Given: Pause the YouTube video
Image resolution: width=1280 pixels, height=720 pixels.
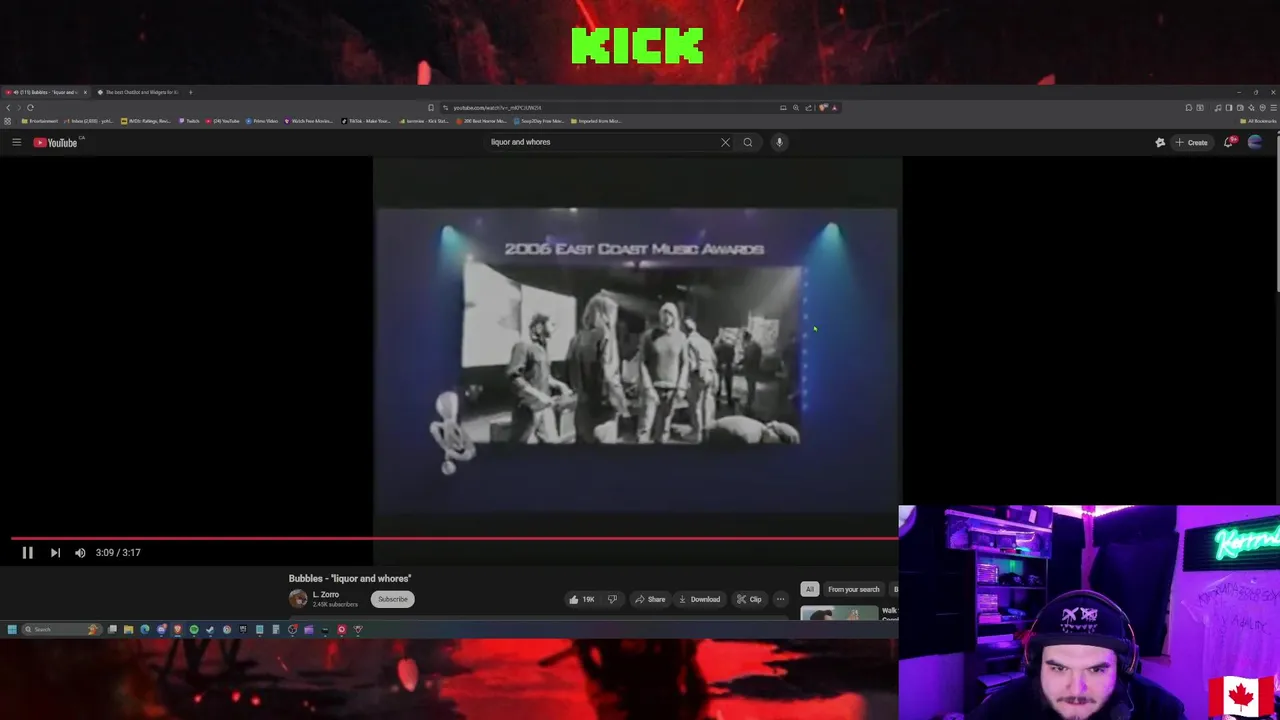Looking at the screenshot, I should point(27,552).
